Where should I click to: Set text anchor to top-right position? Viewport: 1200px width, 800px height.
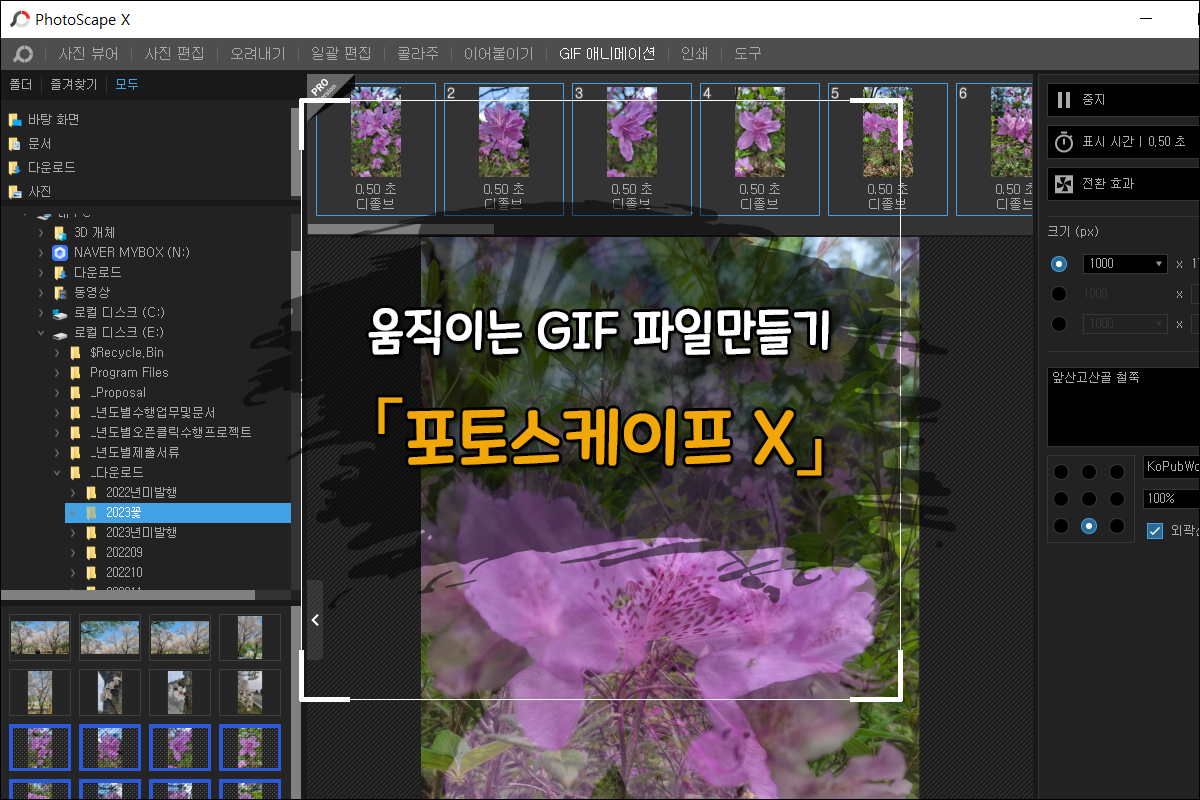(x=1116, y=472)
